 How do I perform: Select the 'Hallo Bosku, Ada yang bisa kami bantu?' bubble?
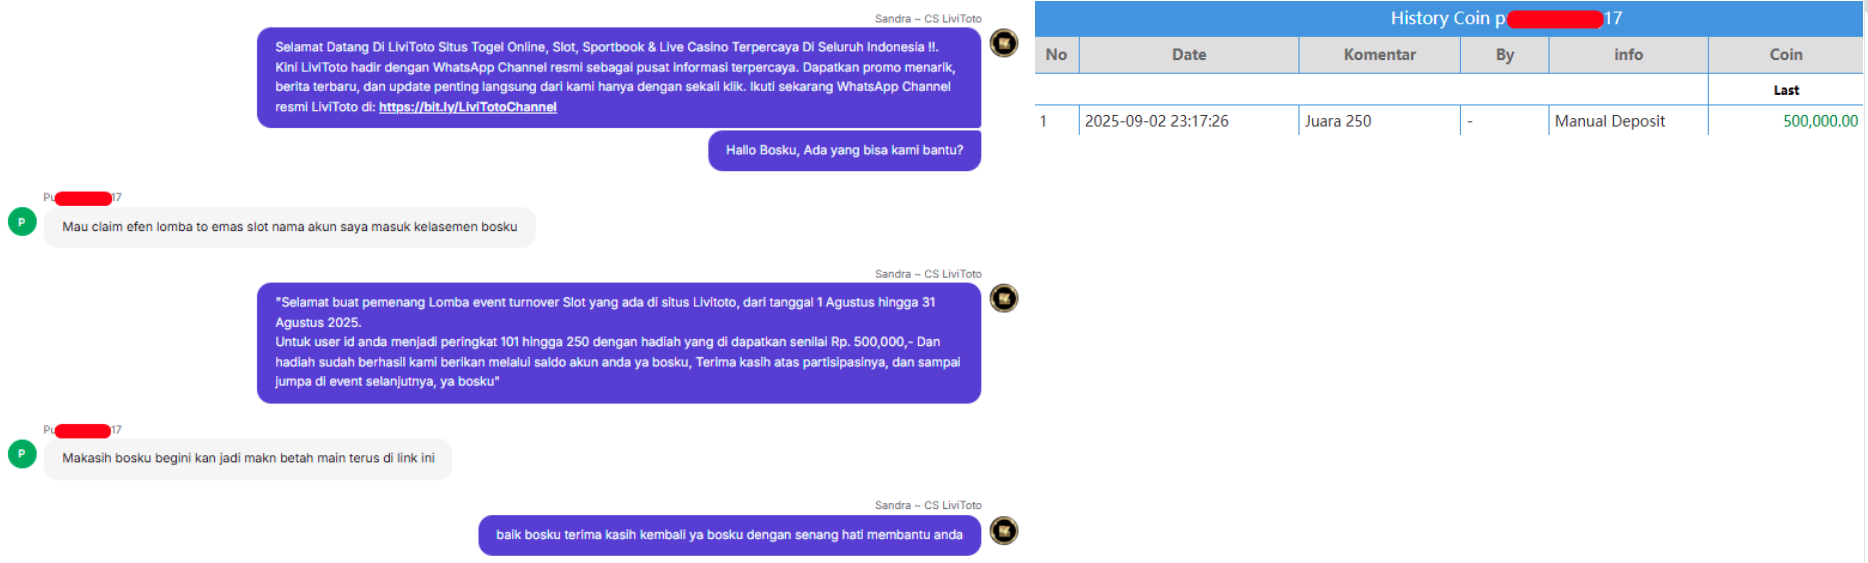click(x=844, y=150)
